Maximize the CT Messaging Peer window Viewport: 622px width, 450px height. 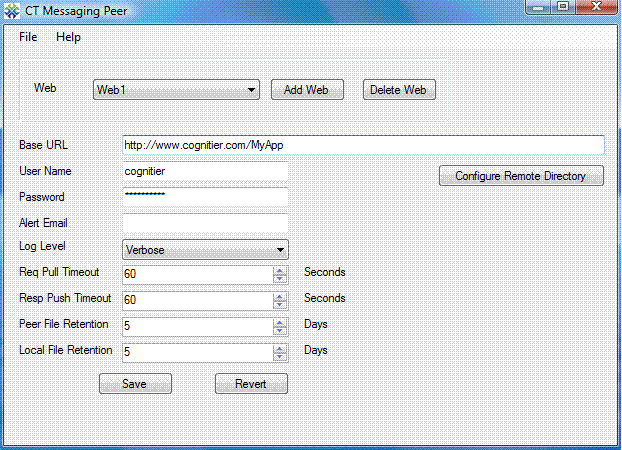(x=562, y=7)
